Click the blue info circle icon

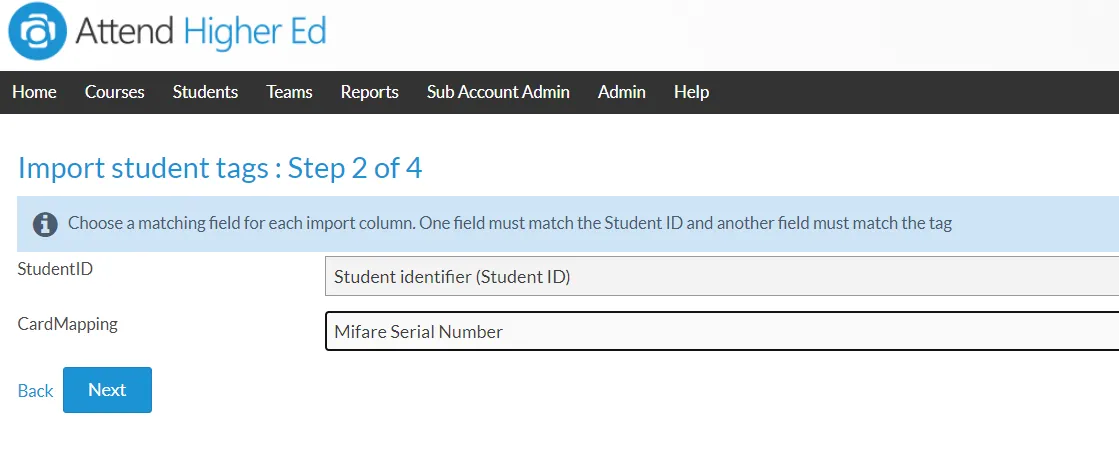pos(45,224)
